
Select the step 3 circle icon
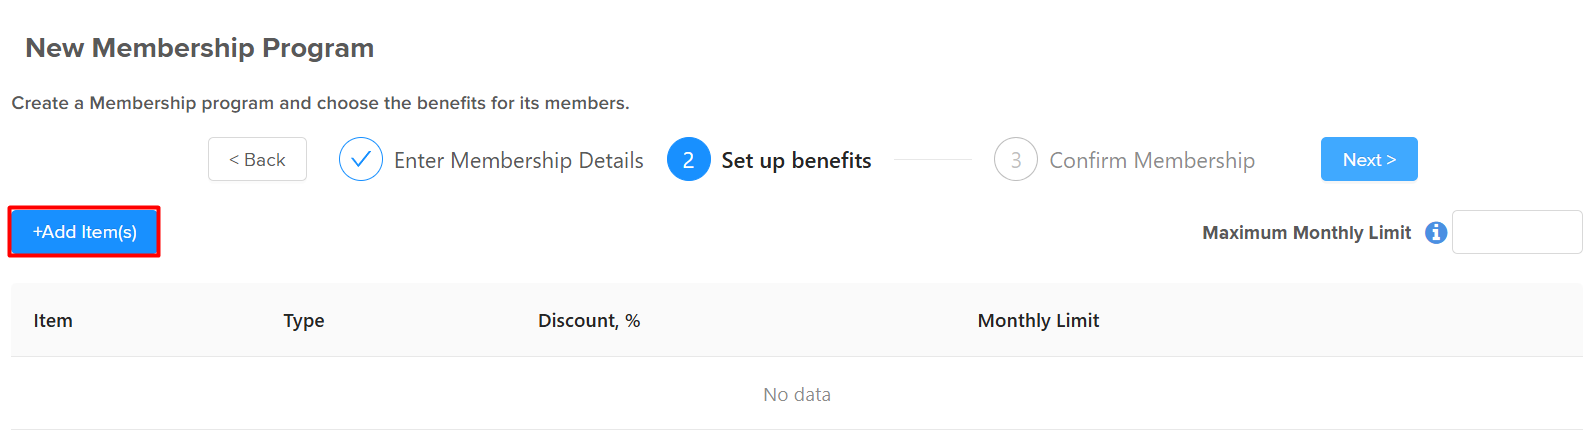coord(1016,159)
